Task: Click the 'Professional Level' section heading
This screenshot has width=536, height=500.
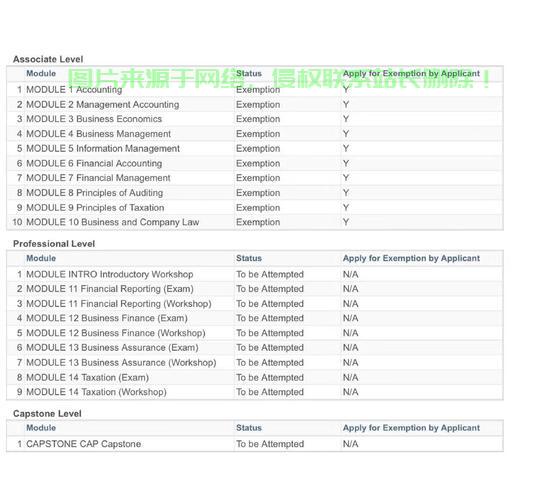Action: [x=54, y=244]
